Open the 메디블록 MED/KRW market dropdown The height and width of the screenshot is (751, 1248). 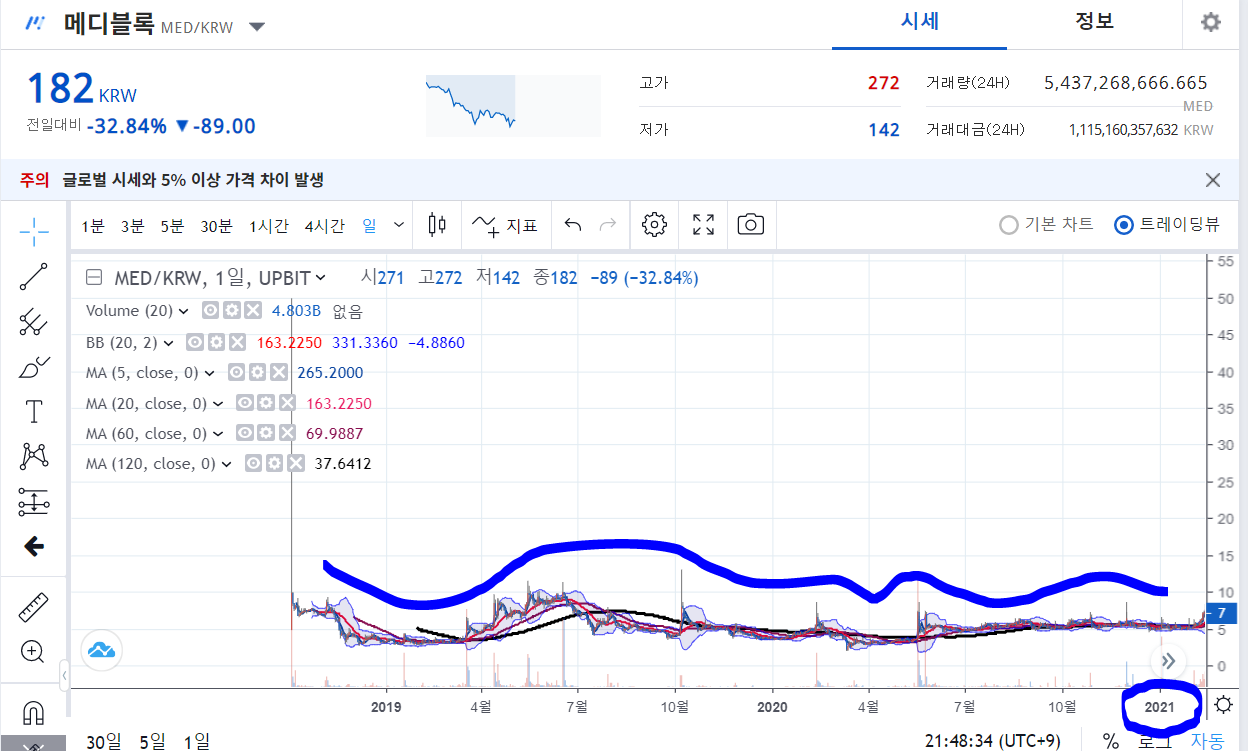point(257,26)
